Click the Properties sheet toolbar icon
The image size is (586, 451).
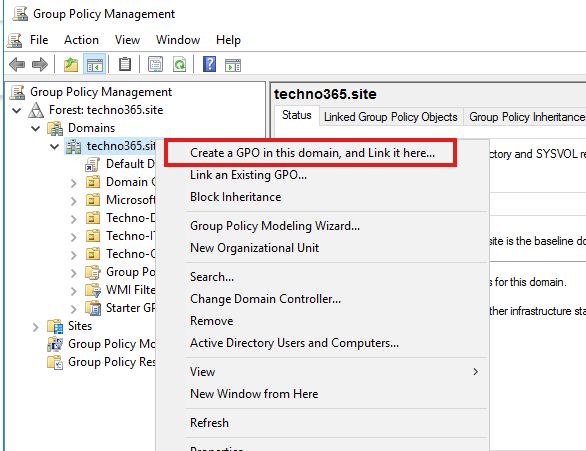pyautogui.click(x=155, y=64)
